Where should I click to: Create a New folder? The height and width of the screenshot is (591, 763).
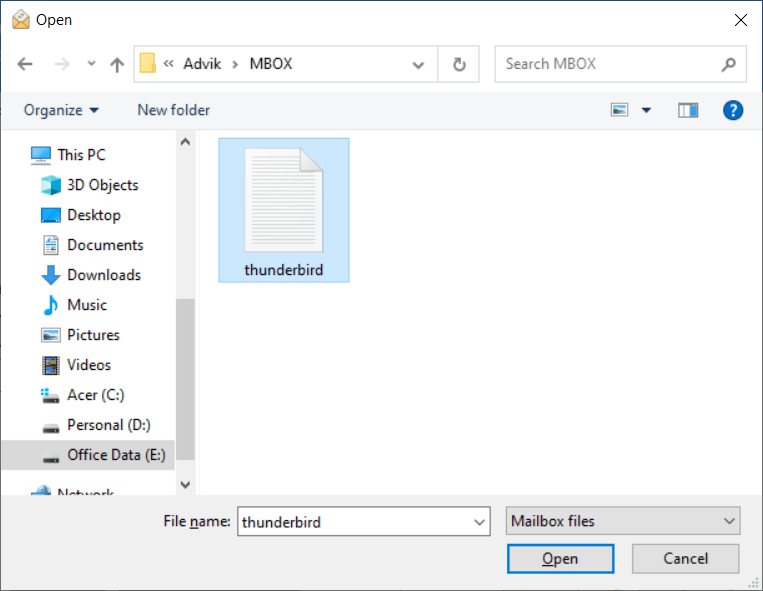(x=174, y=110)
